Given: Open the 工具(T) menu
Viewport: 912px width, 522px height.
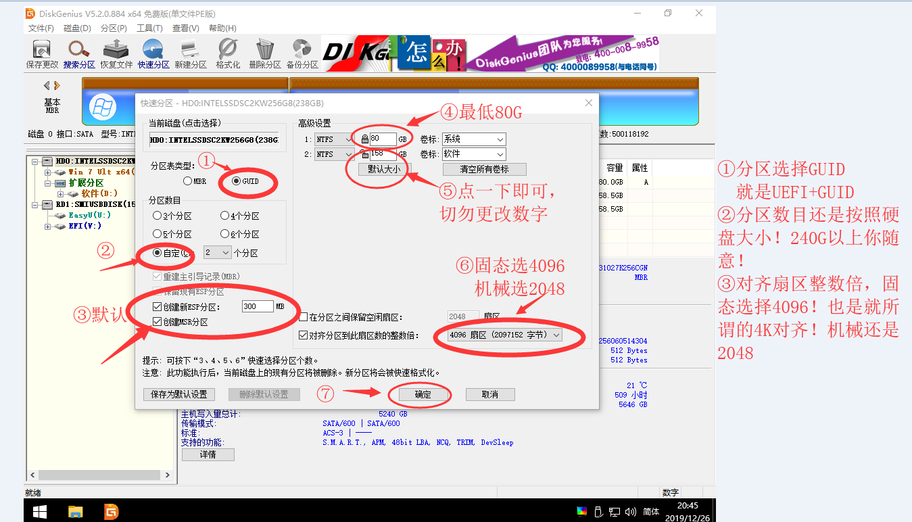Looking at the screenshot, I should point(149,28).
